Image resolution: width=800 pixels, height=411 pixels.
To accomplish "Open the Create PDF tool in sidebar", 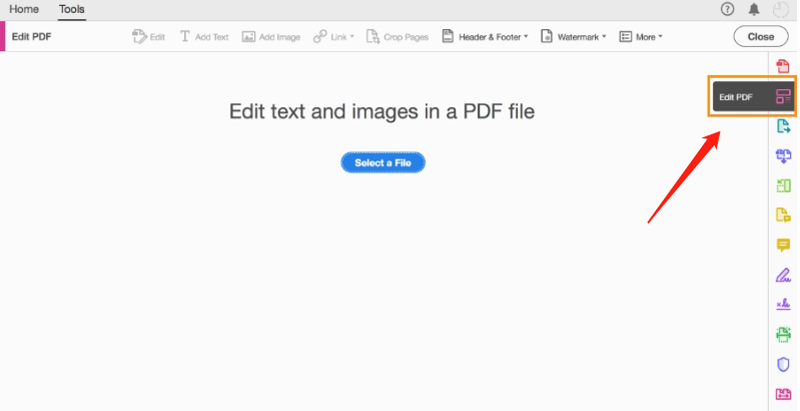I will click(x=783, y=66).
